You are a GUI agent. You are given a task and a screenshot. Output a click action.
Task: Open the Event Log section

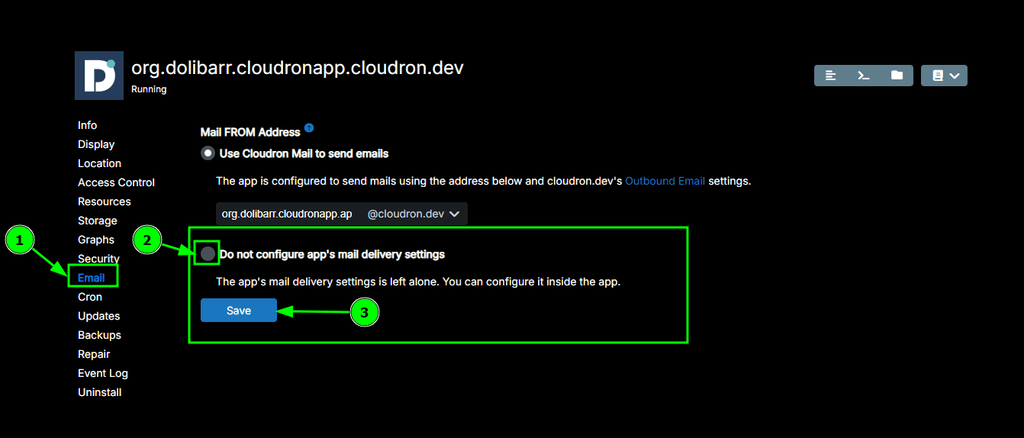point(103,373)
